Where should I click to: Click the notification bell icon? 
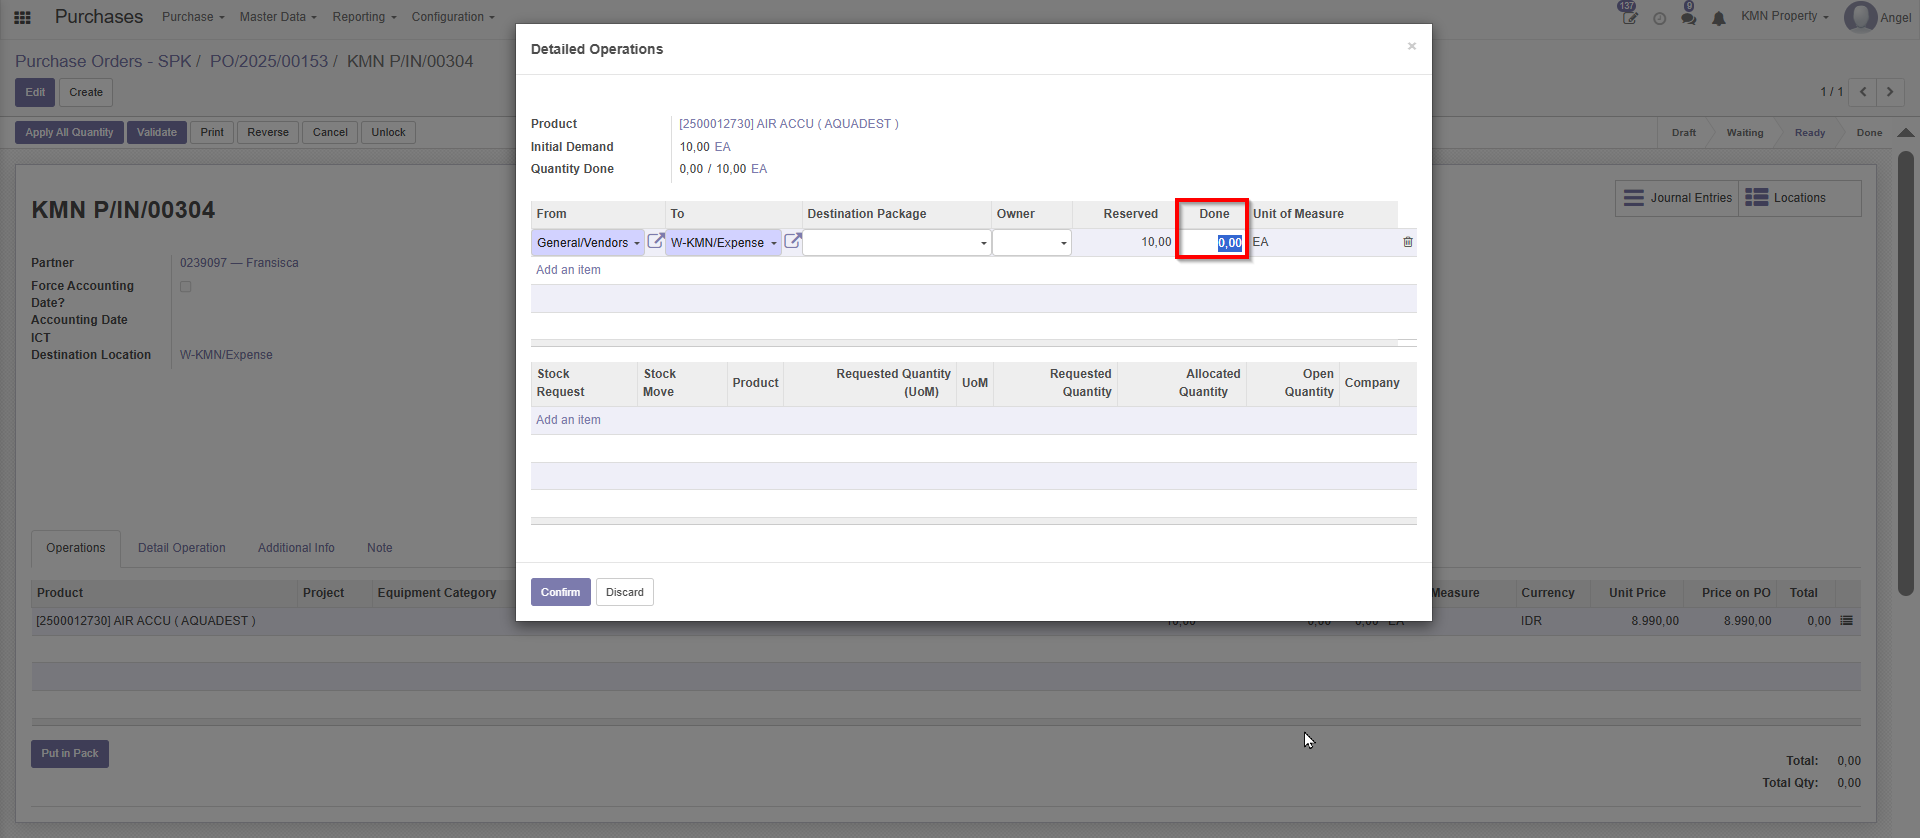pyautogui.click(x=1719, y=18)
